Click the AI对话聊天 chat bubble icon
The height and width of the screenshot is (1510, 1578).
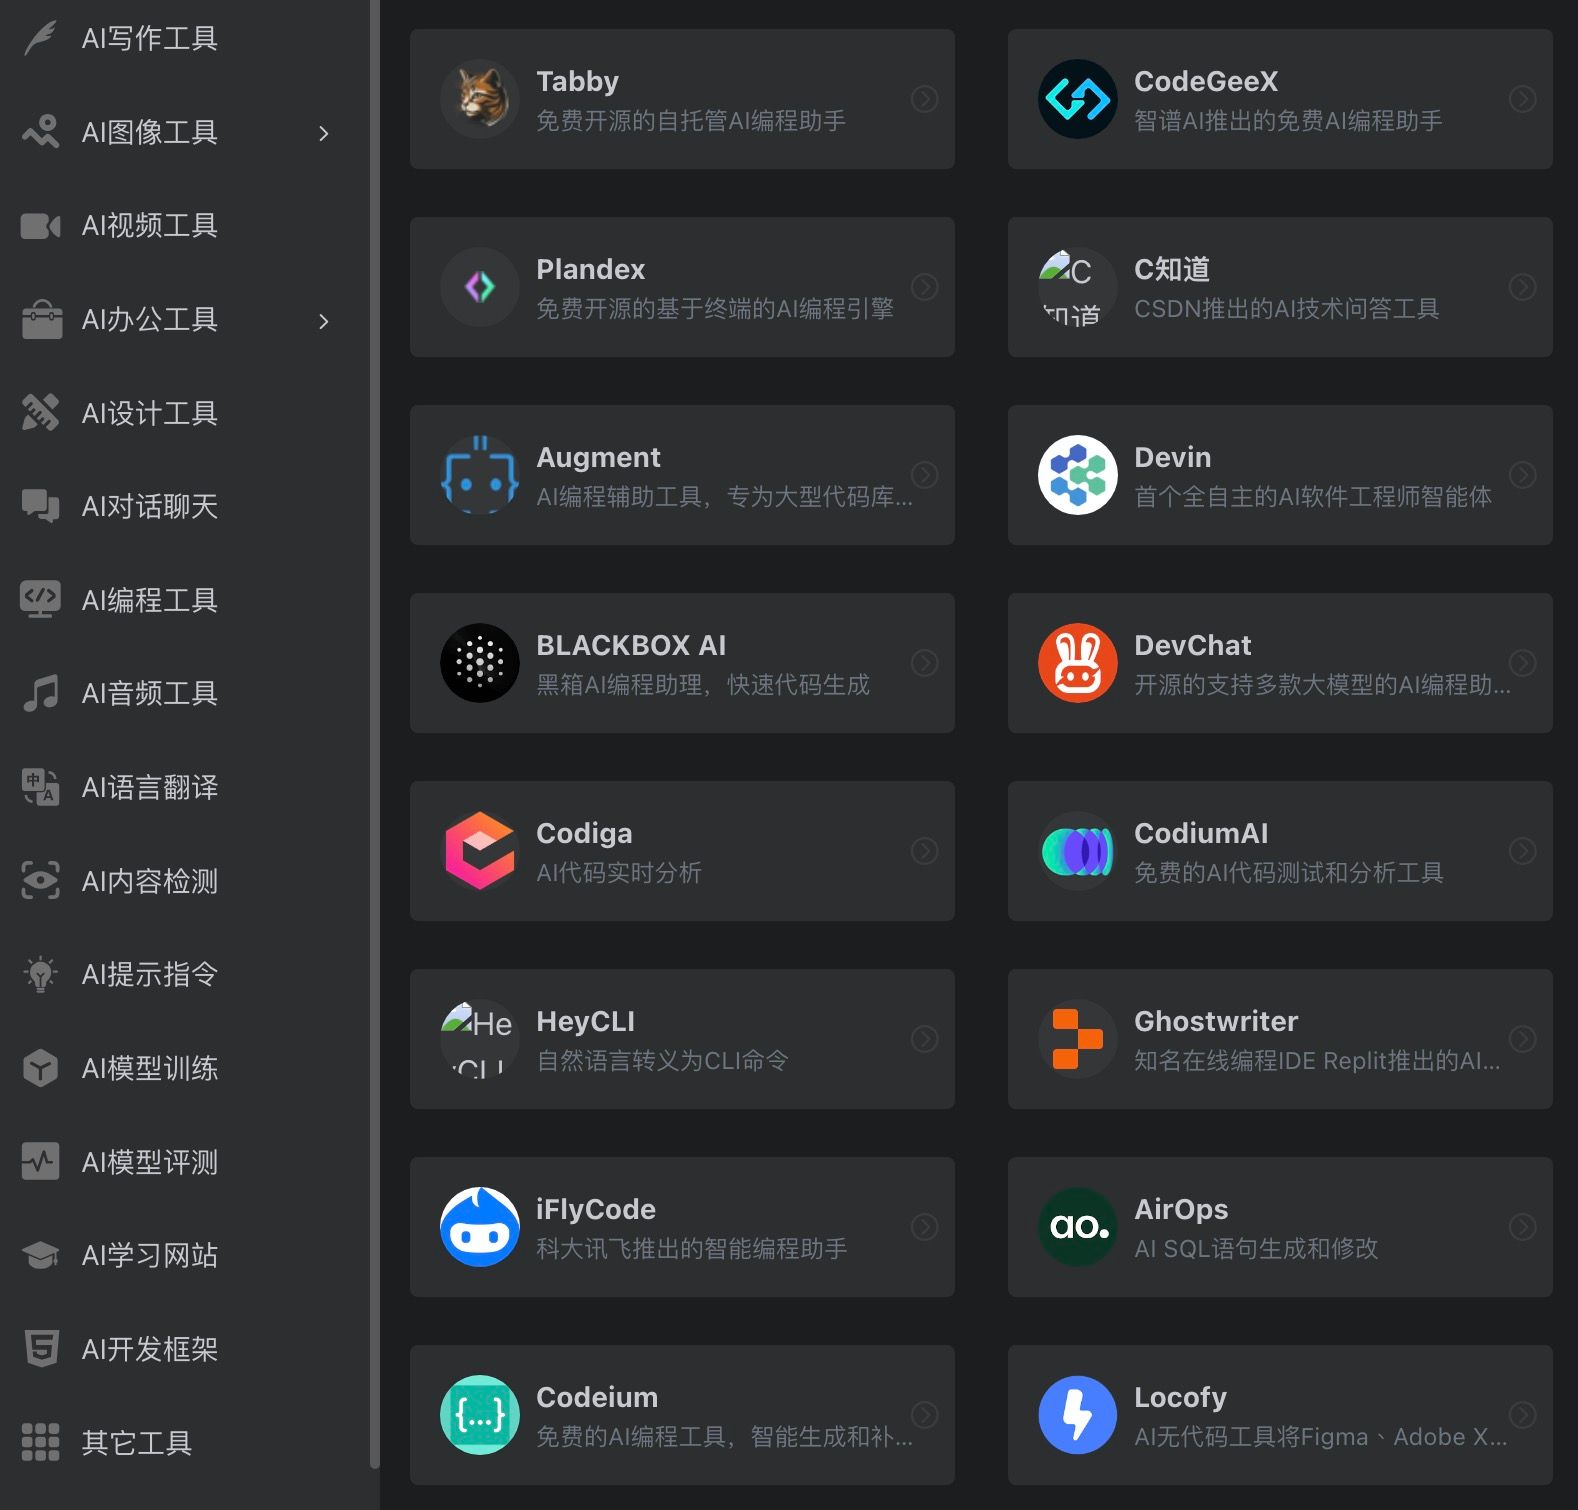click(x=40, y=506)
